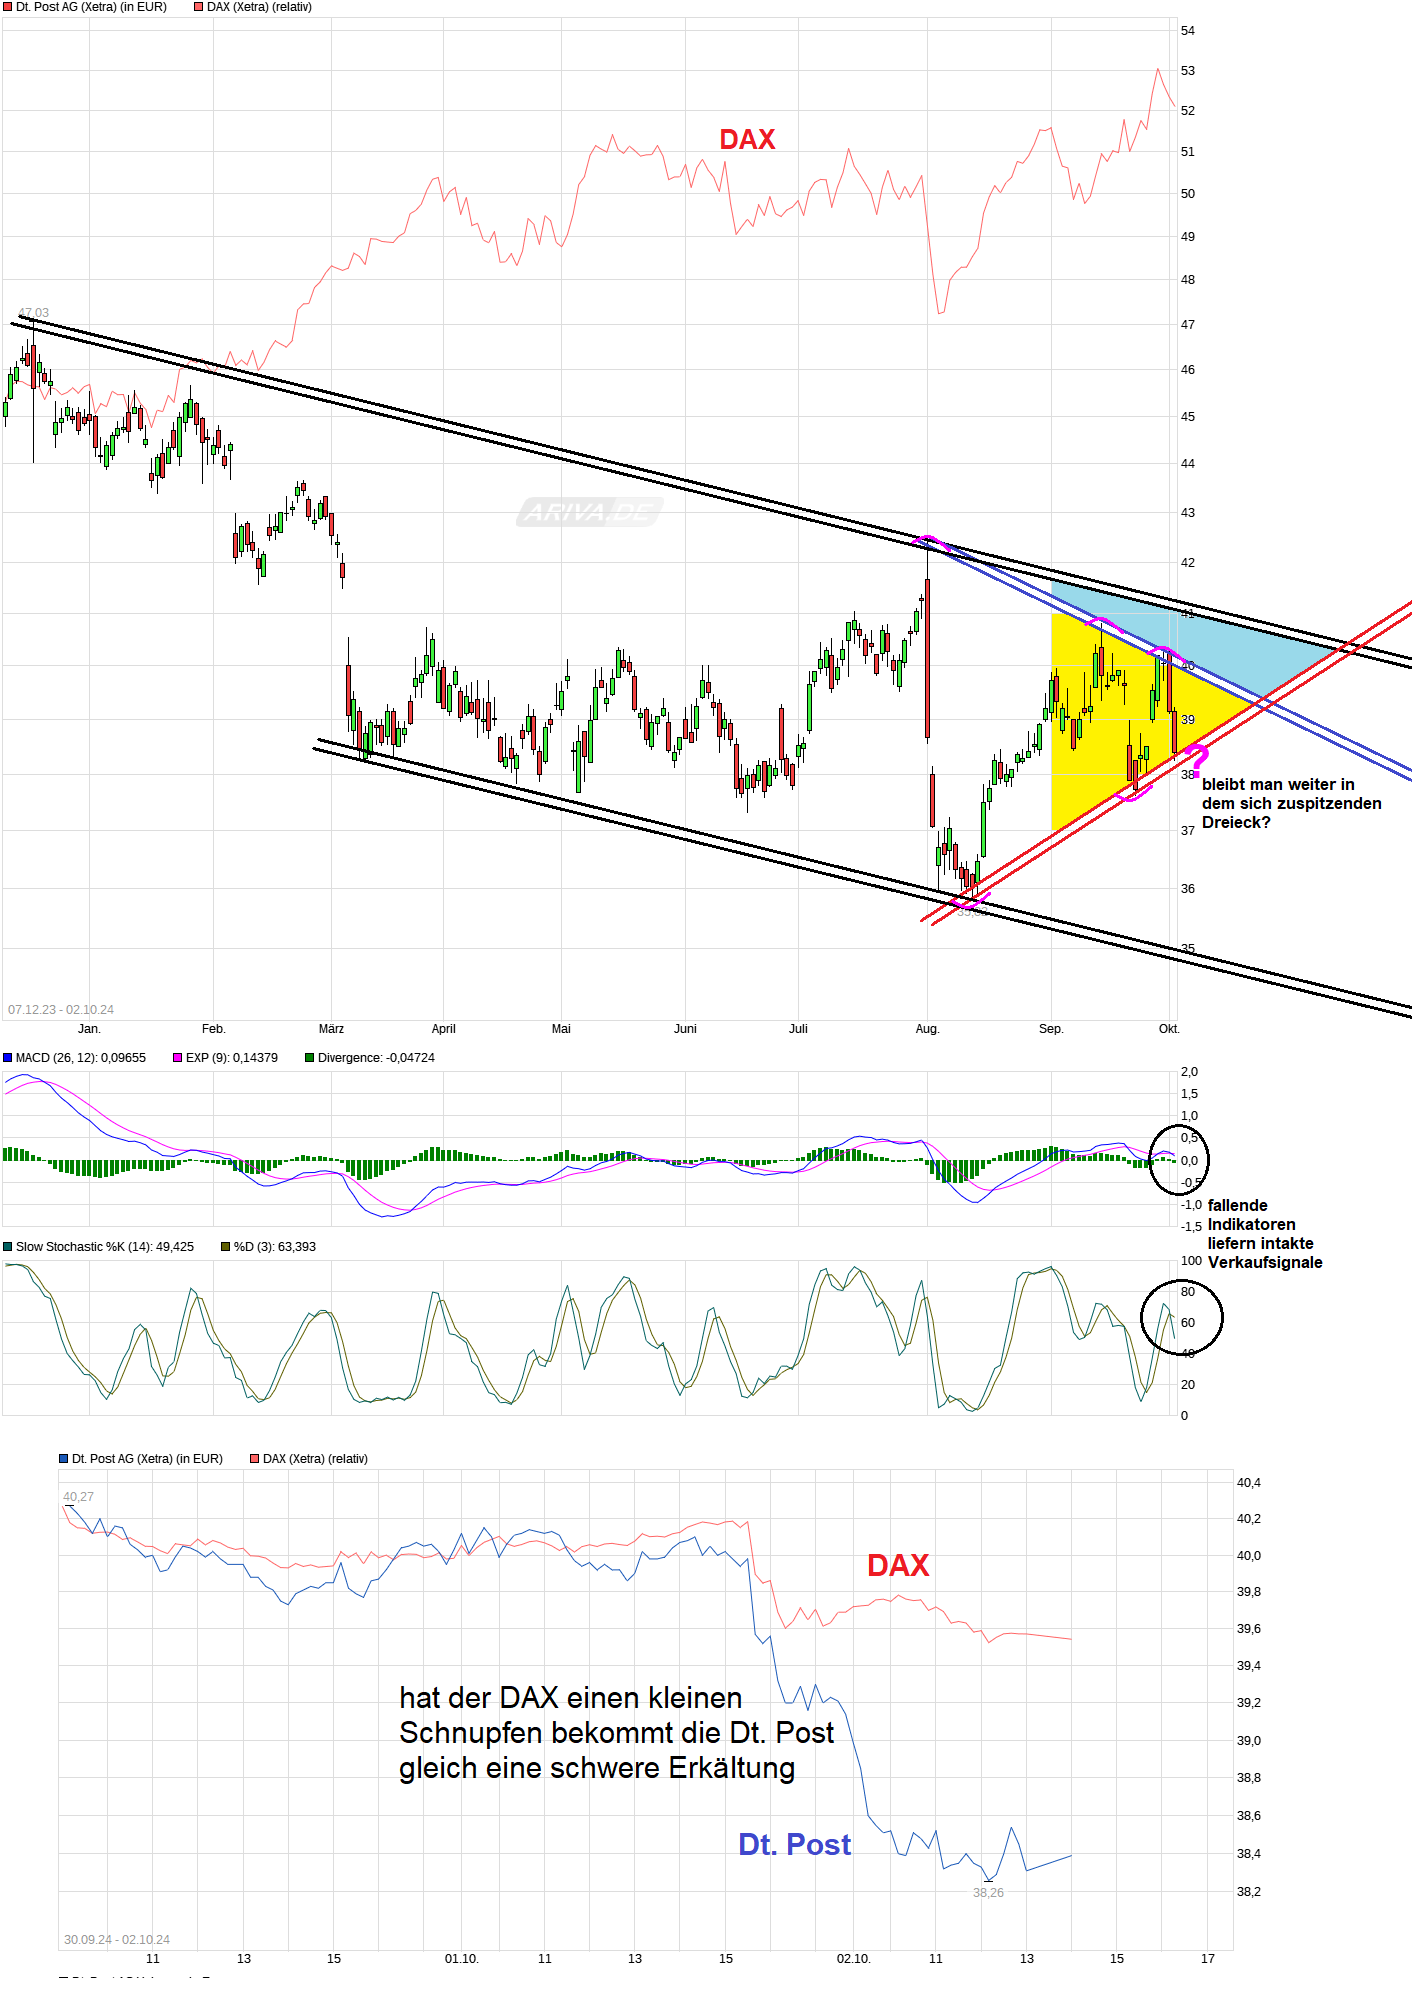This screenshot has width=1412, height=2012.
Task: Click the green Divergence legend swatch
Action: (310, 1057)
